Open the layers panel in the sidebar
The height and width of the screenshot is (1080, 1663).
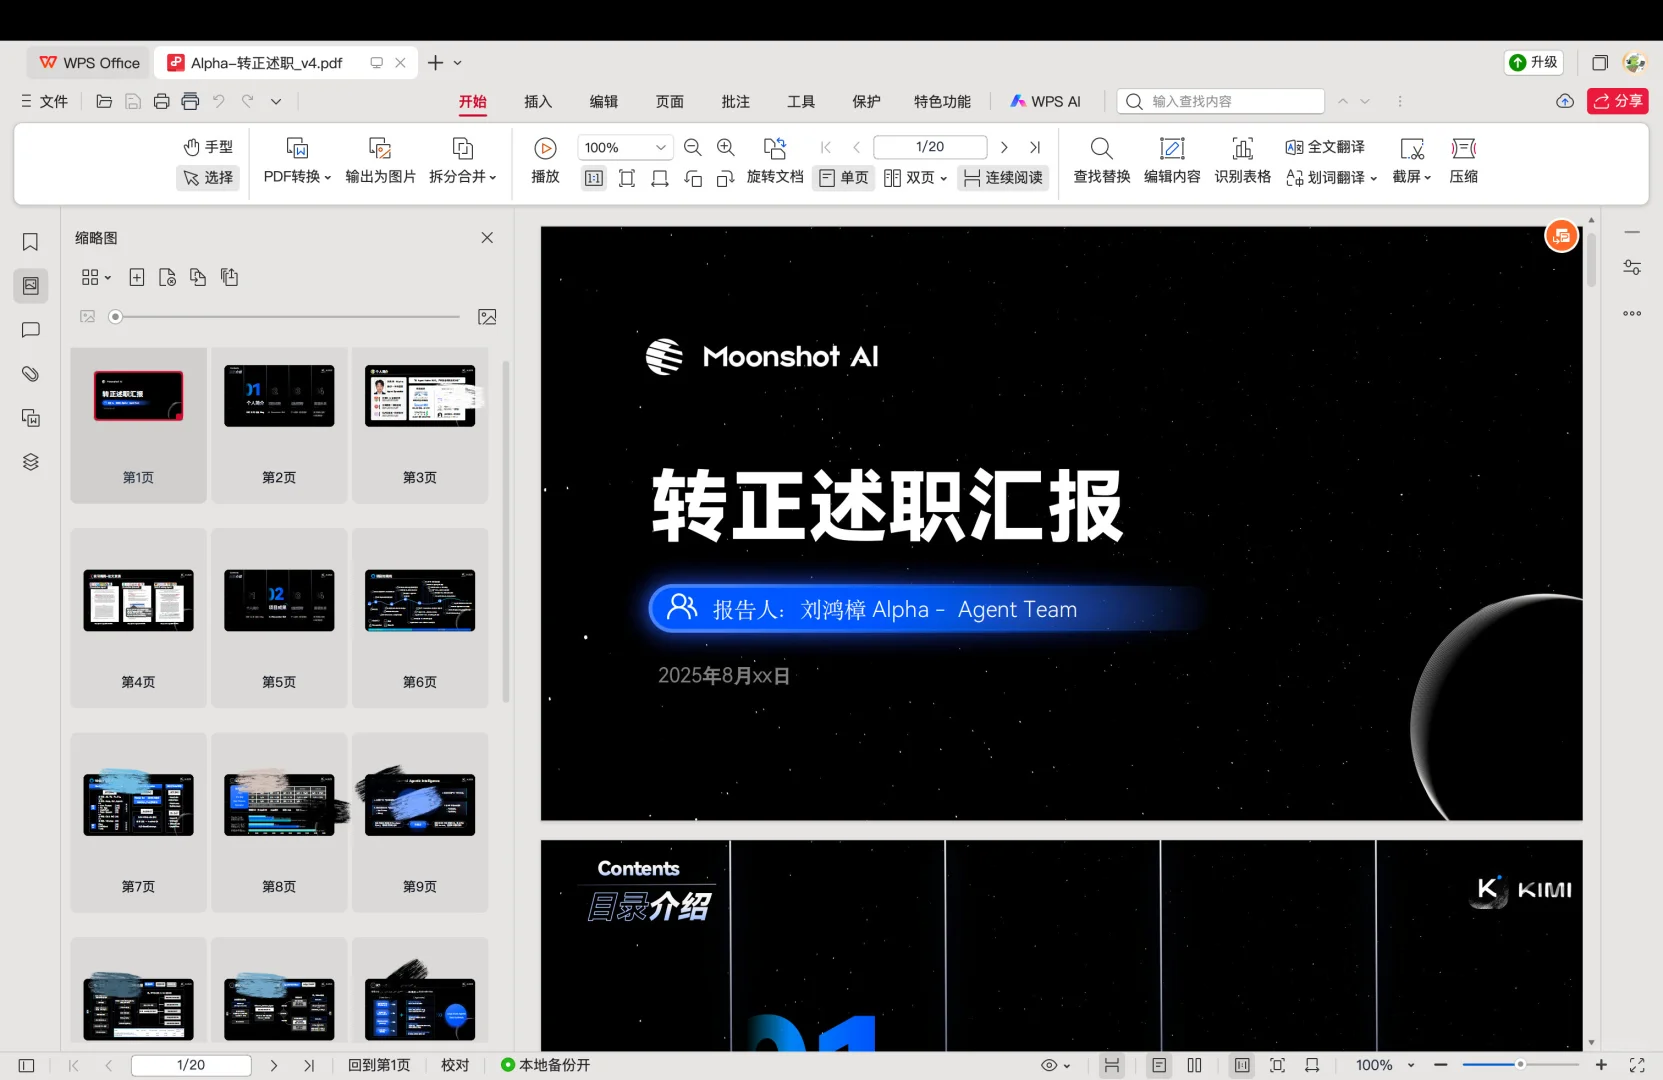31,462
